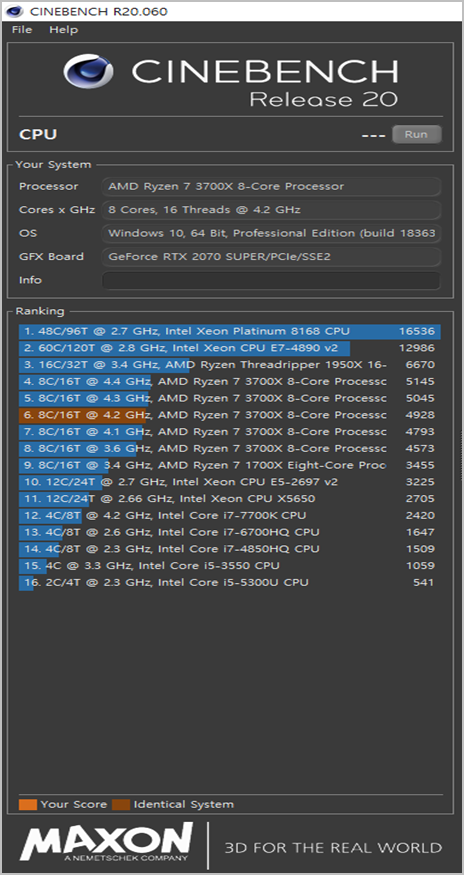The height and width of the screenshot is (875, 464).
Task: Click the Run button for CPU test
Action: 417,134
